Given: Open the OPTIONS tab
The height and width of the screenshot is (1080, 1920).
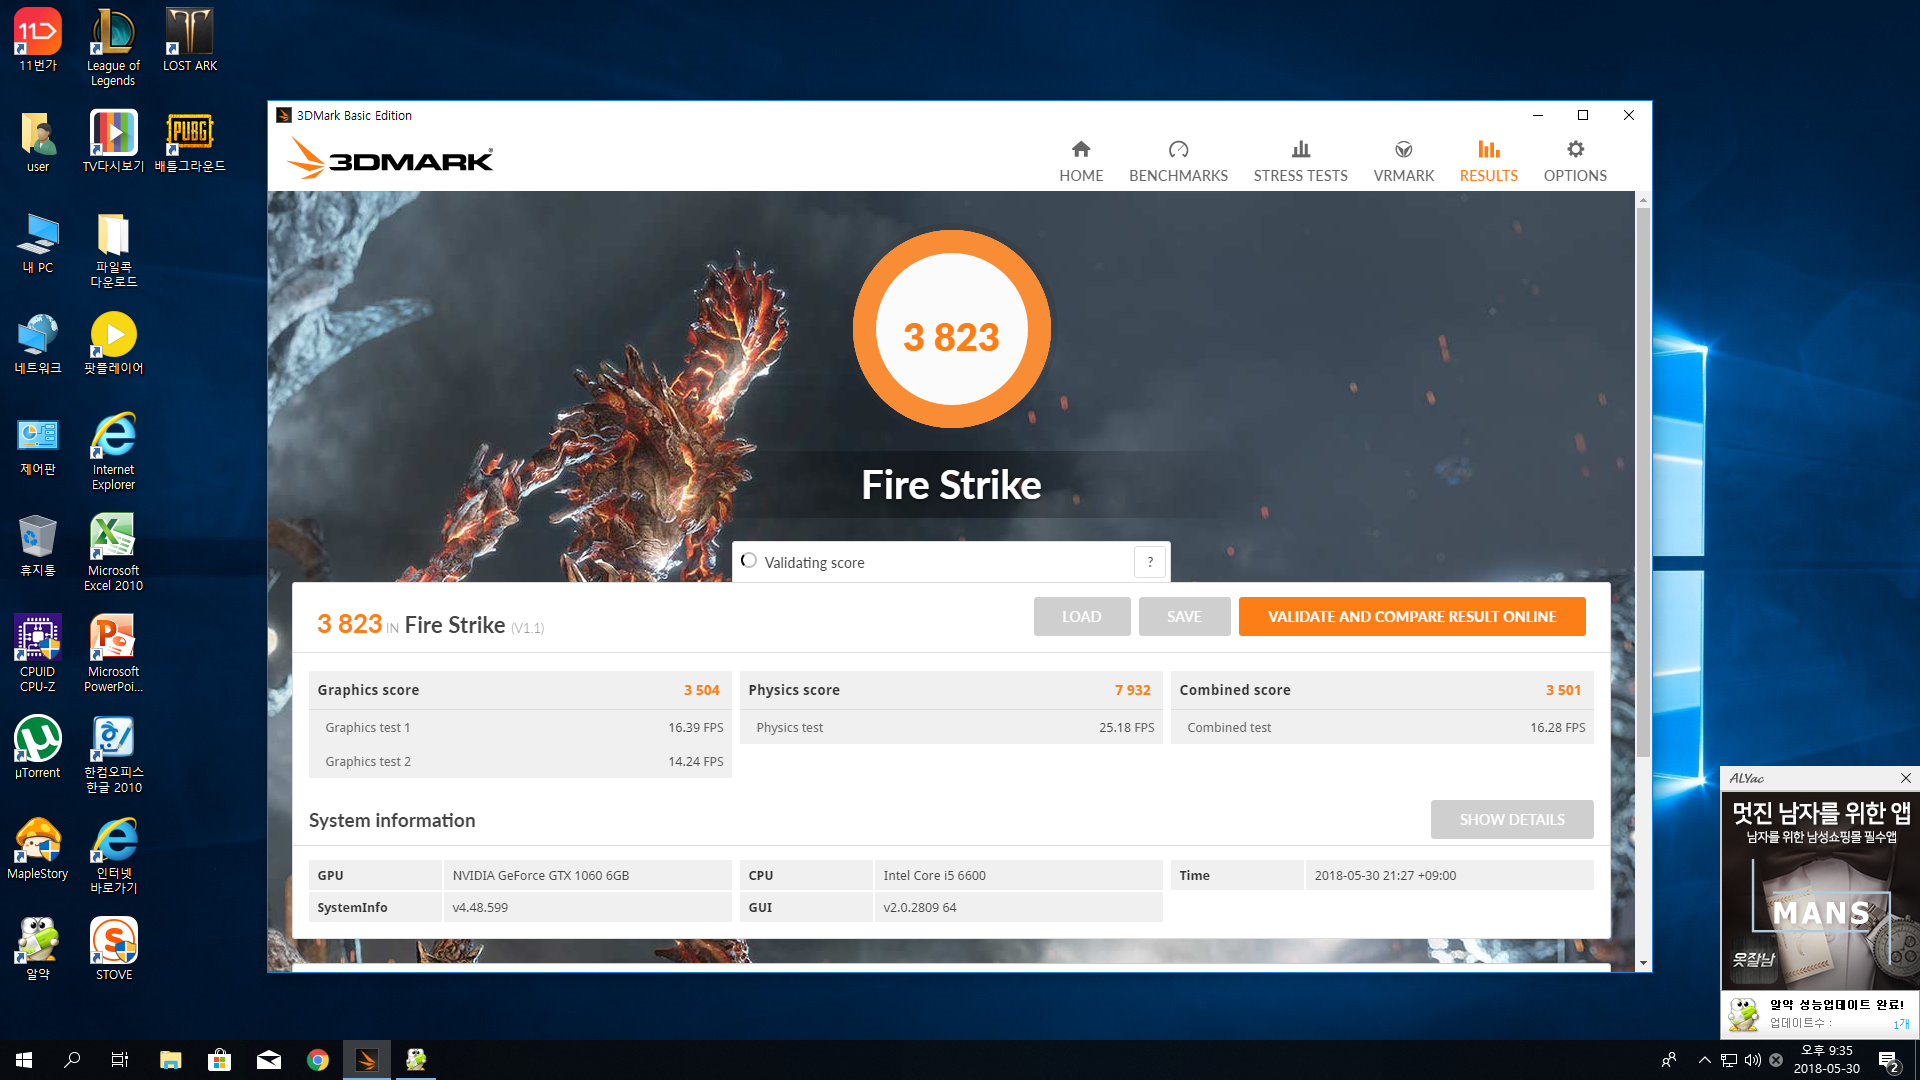Looking at the screenshot, I should coord(1575,161).
